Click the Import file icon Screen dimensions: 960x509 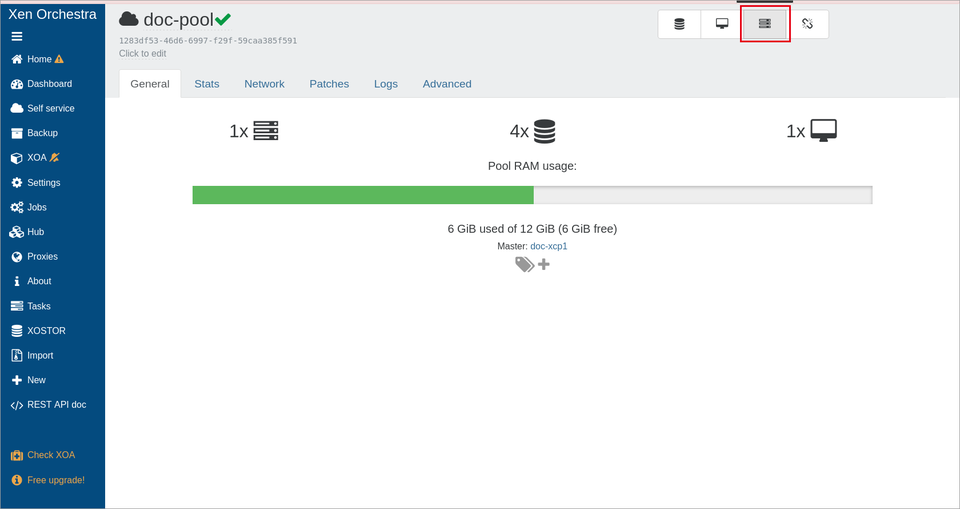pyautogui.click(x=17, y=355)
